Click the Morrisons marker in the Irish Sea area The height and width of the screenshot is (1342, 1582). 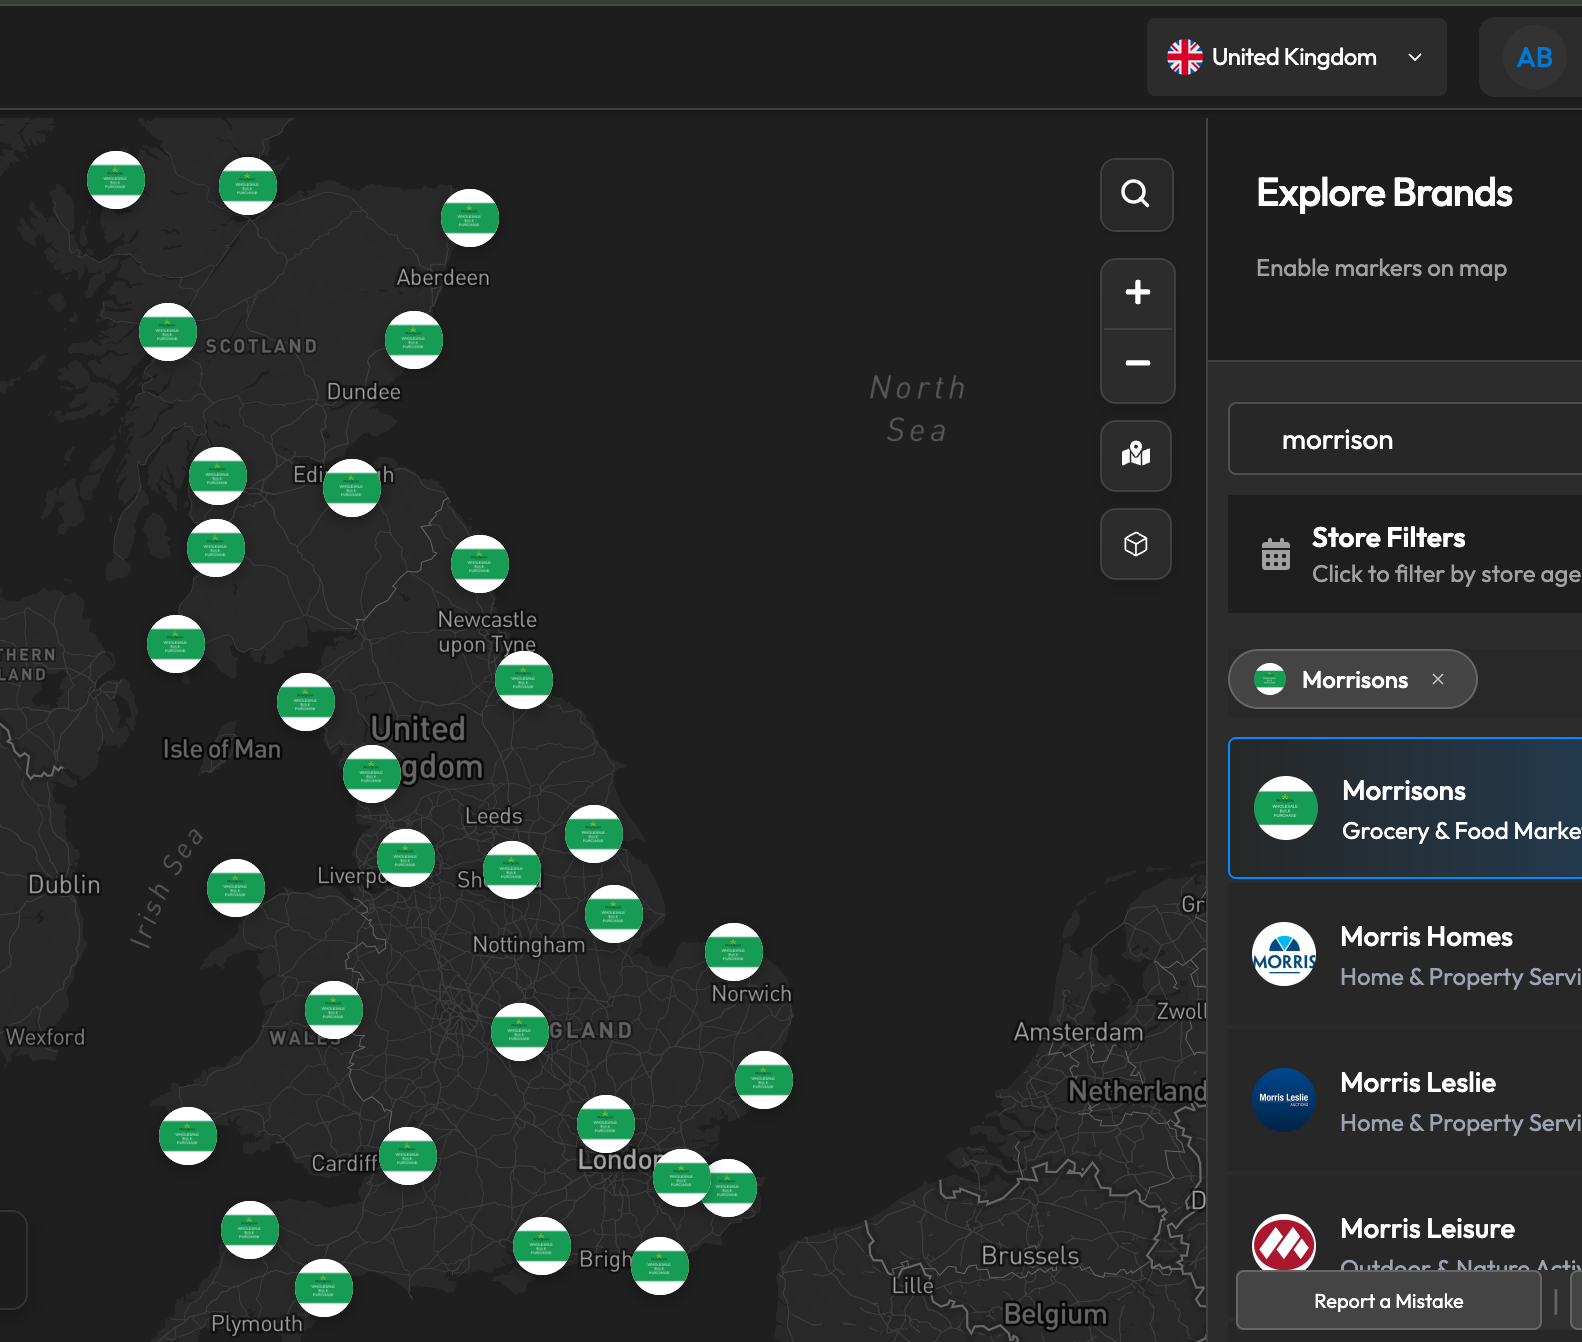236,888
